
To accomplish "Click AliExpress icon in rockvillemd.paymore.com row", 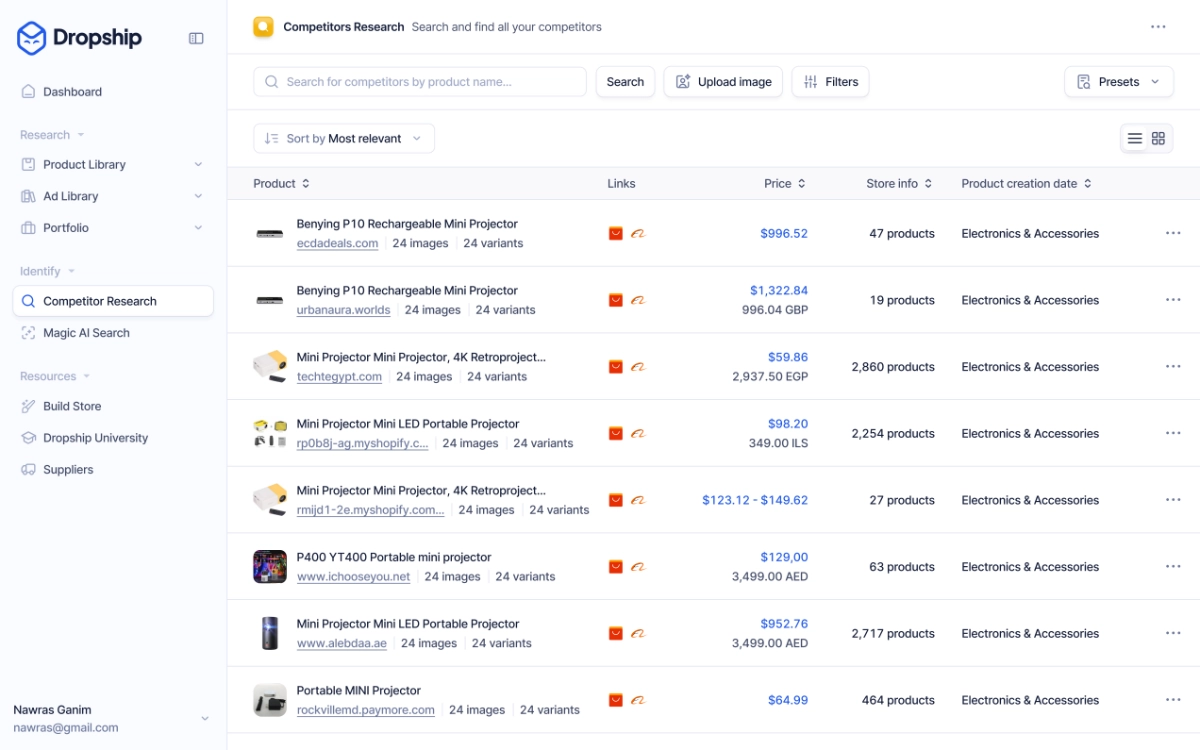I will click(616, 700).
